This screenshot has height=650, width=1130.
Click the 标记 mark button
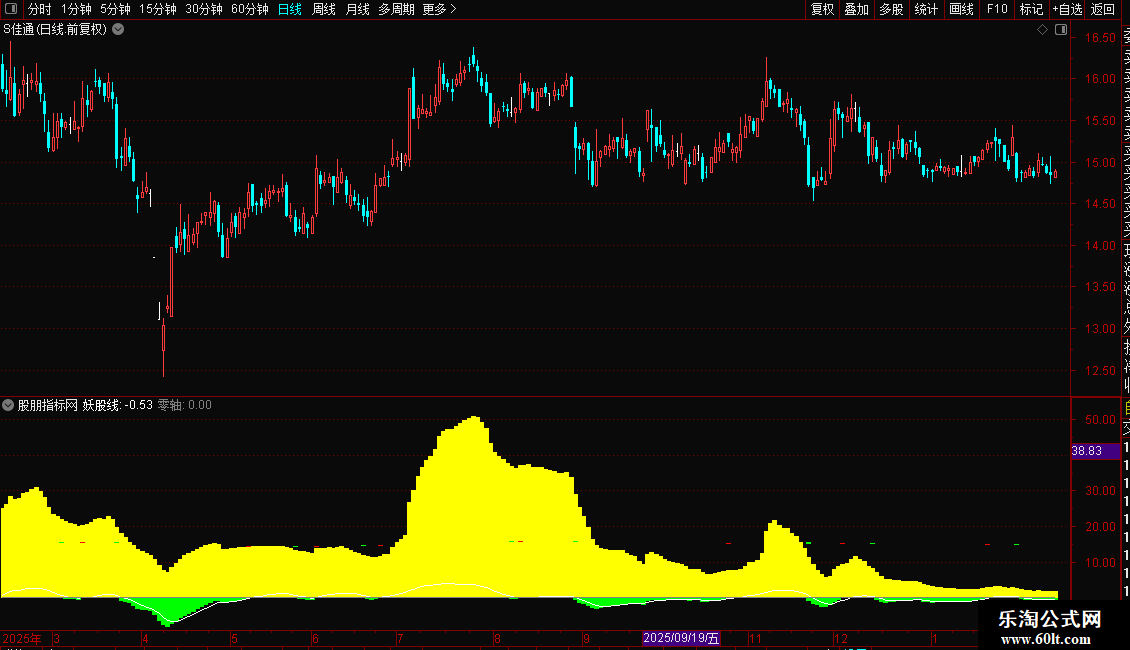pos(1031,9)
